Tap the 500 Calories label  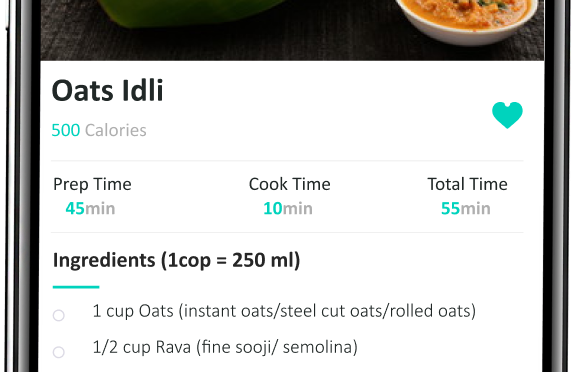click(x=99, y=130)
